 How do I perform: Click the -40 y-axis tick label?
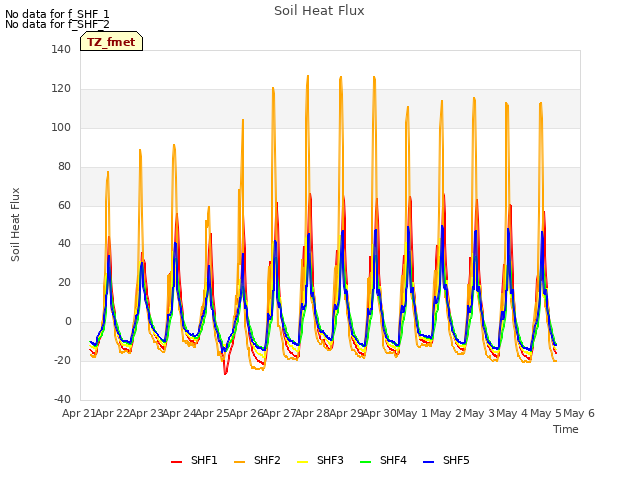pos(62,399)
